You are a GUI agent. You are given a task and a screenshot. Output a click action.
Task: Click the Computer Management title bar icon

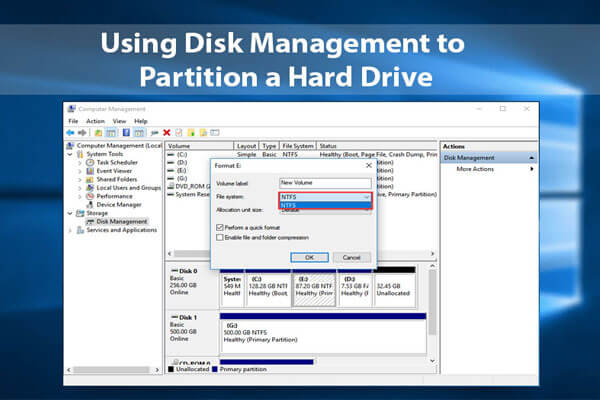pos(71,109)
